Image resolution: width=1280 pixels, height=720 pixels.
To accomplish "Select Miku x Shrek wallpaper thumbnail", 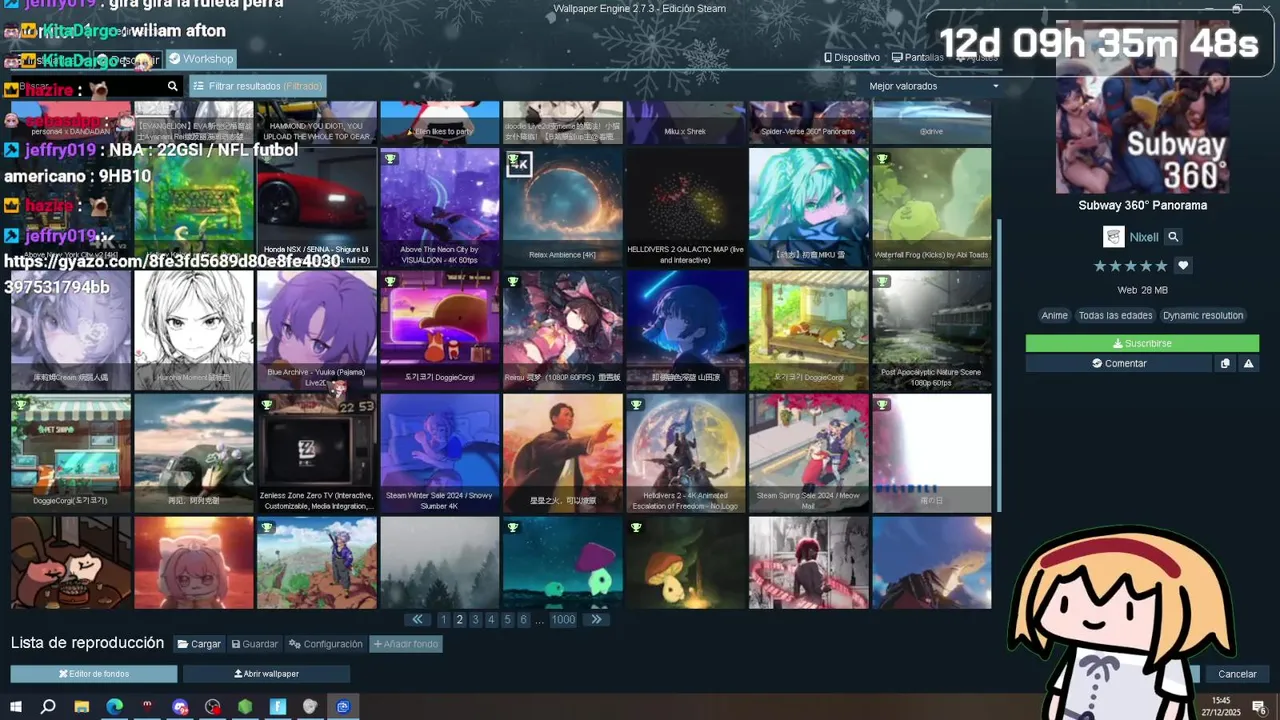I will [x=686, y=122].
